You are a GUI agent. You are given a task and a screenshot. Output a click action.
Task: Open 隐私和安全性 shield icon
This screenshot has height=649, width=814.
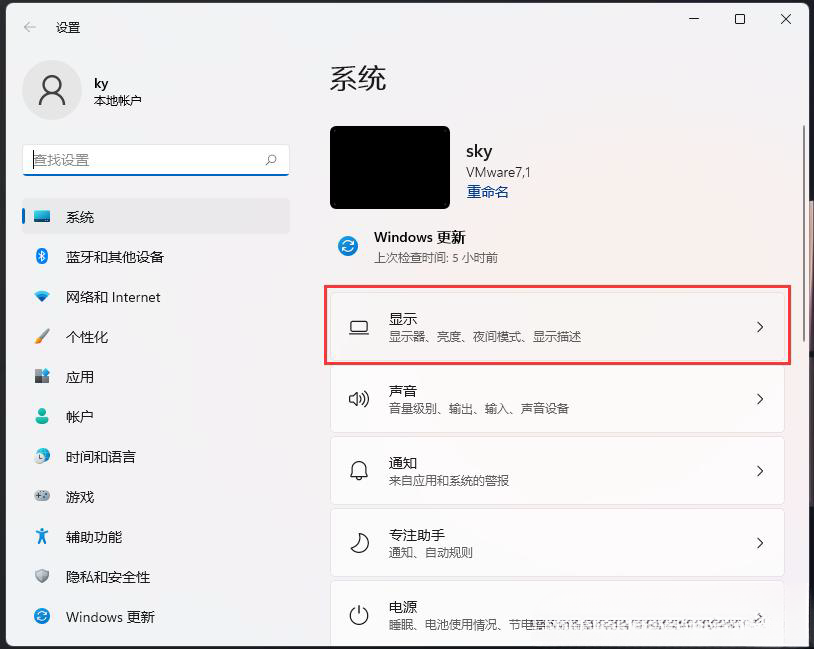point(41,577)
